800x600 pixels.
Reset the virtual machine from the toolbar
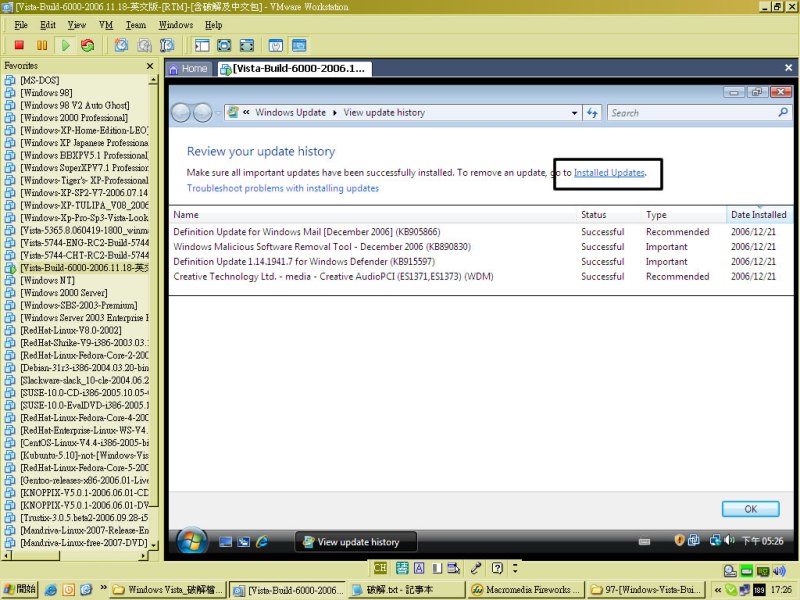coord(88,45)
